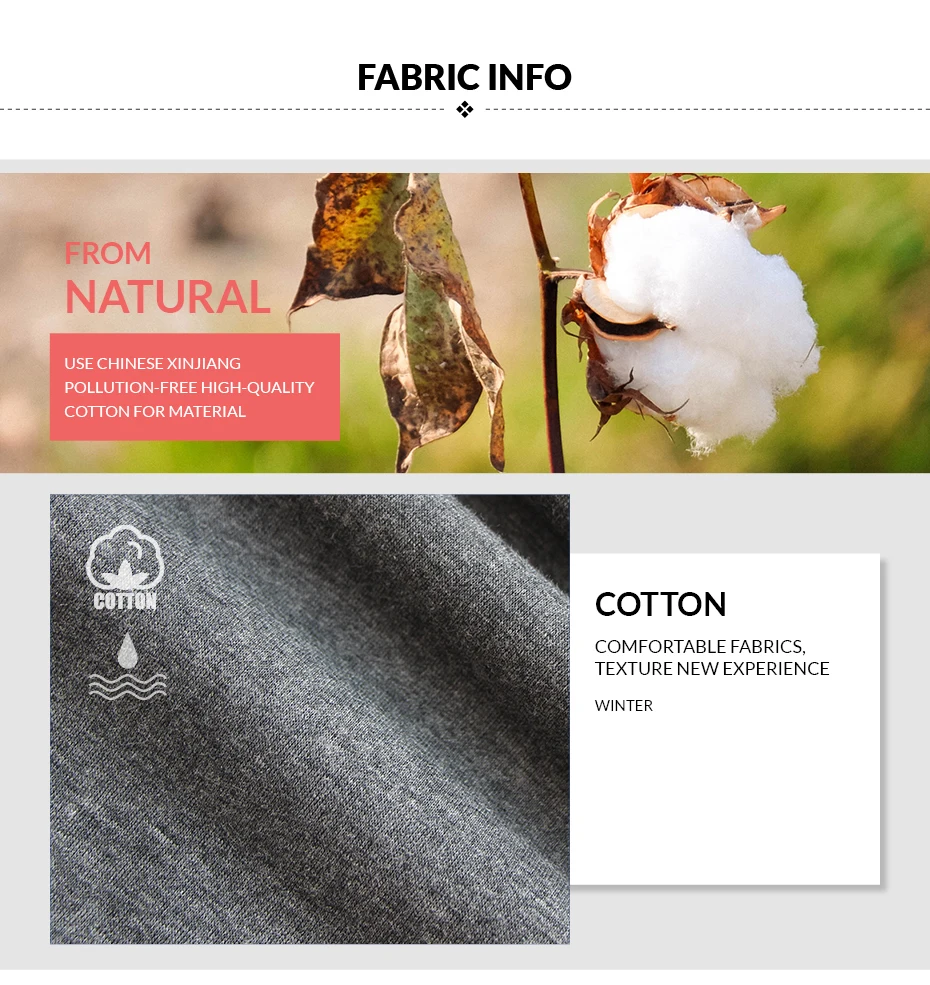This screenshot has height=985, width=930.
Task: Click the cotton plant stem in the banner
Action: (546, 327)
